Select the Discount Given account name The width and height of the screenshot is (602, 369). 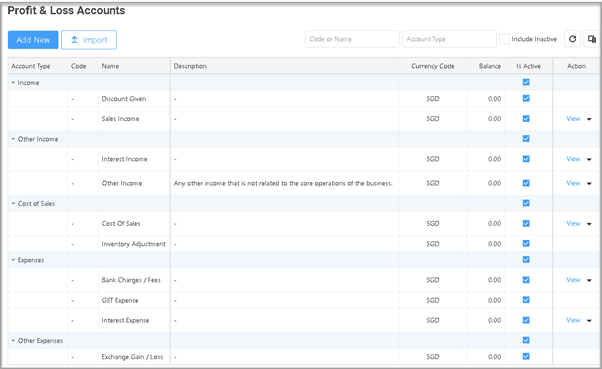(x=124, y=99)
